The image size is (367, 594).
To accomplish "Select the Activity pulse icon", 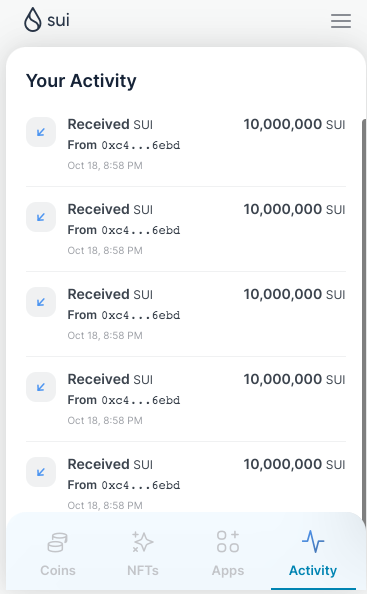I will point(313,541).
